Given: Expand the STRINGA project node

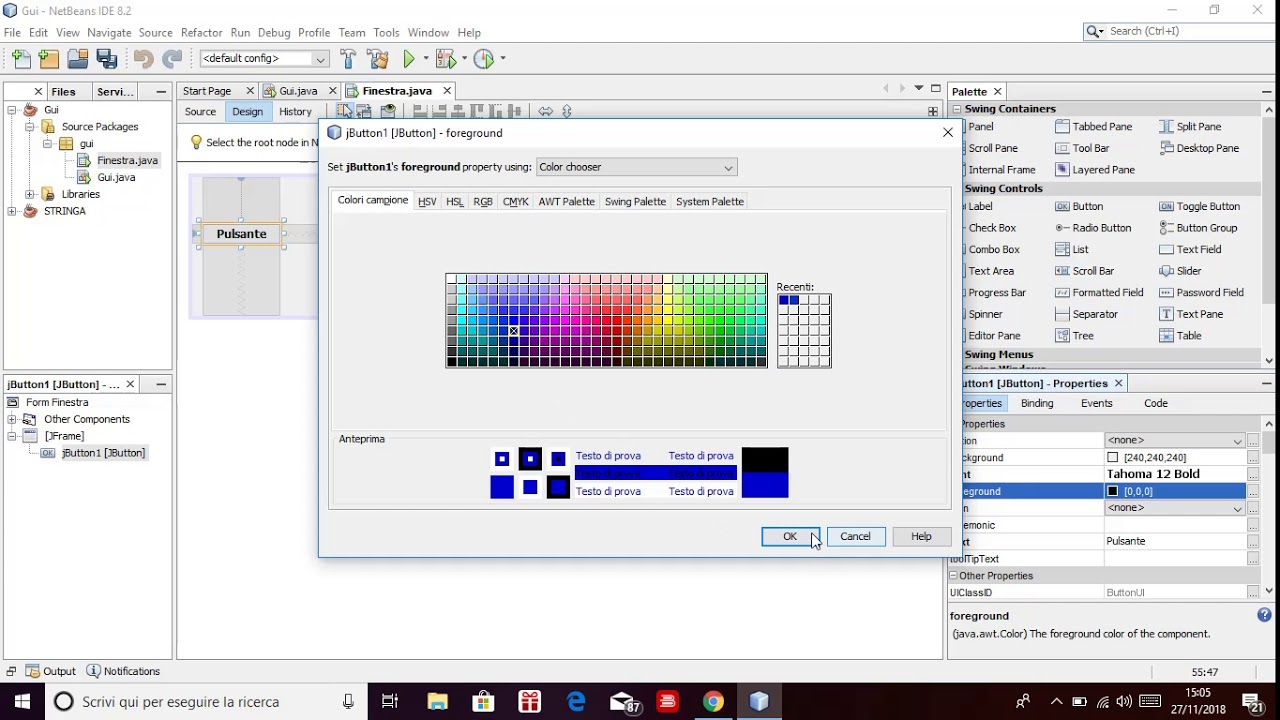Looking at the screenshot, I should click(x=12, y=211).
